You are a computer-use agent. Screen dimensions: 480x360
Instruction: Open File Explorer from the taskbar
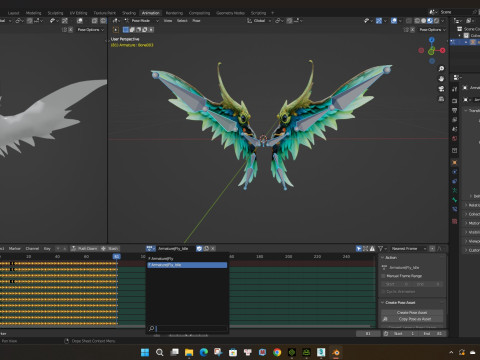point(189,352)
